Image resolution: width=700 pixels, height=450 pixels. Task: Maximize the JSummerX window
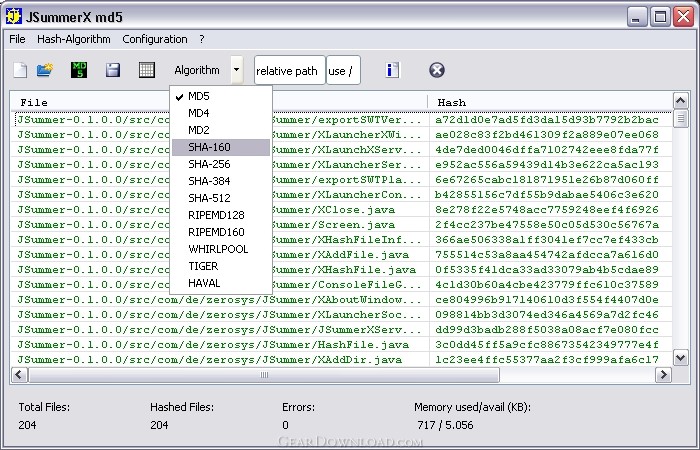[660, 17]
